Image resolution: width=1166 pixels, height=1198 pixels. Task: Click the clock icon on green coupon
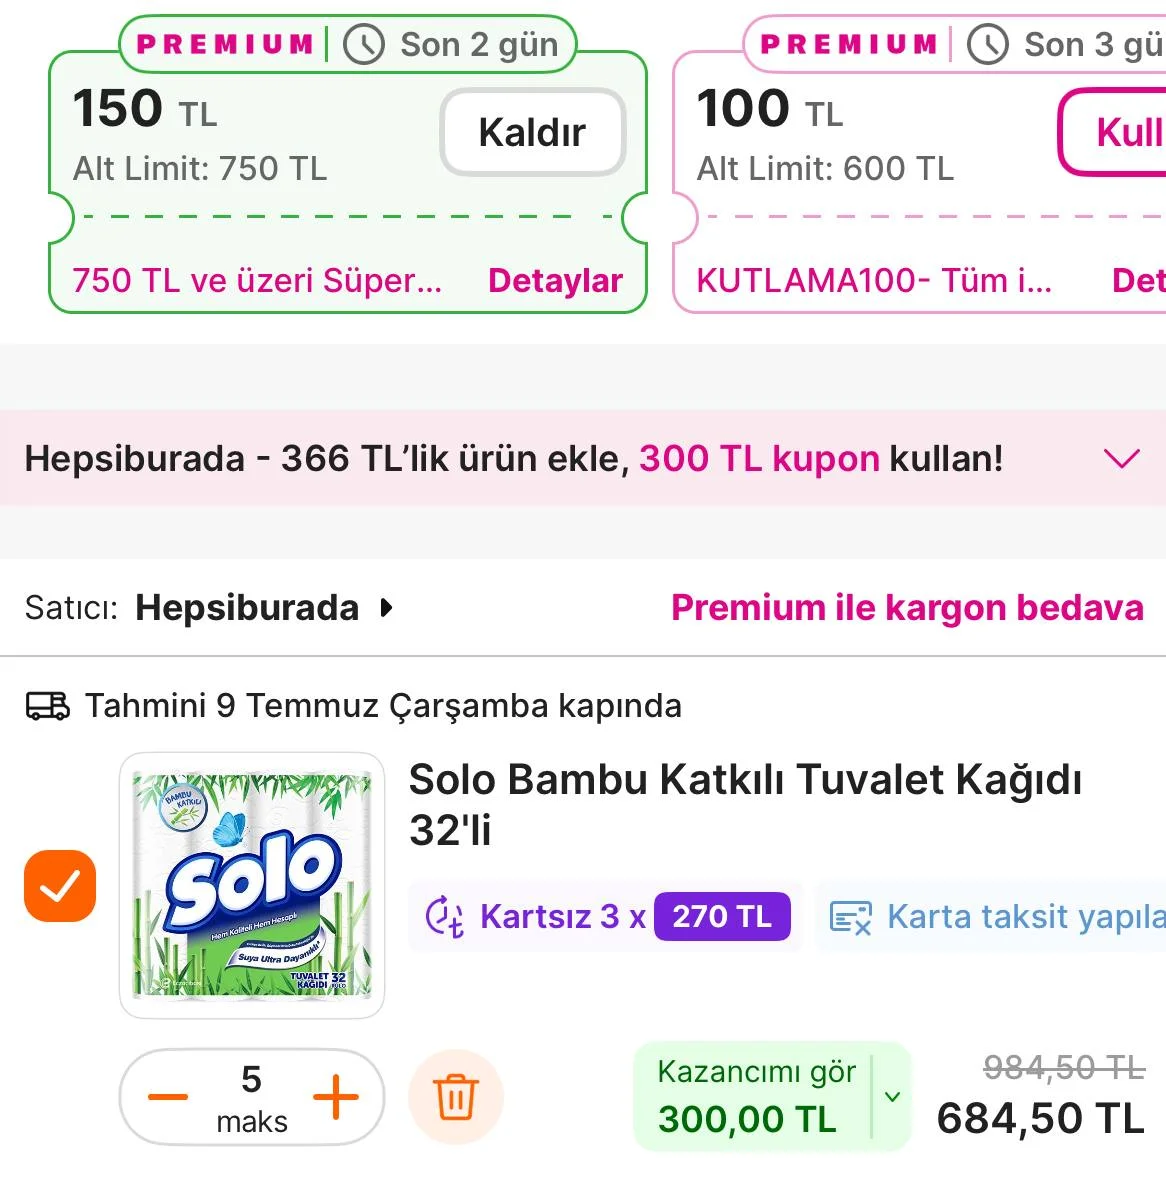[364, 45]
